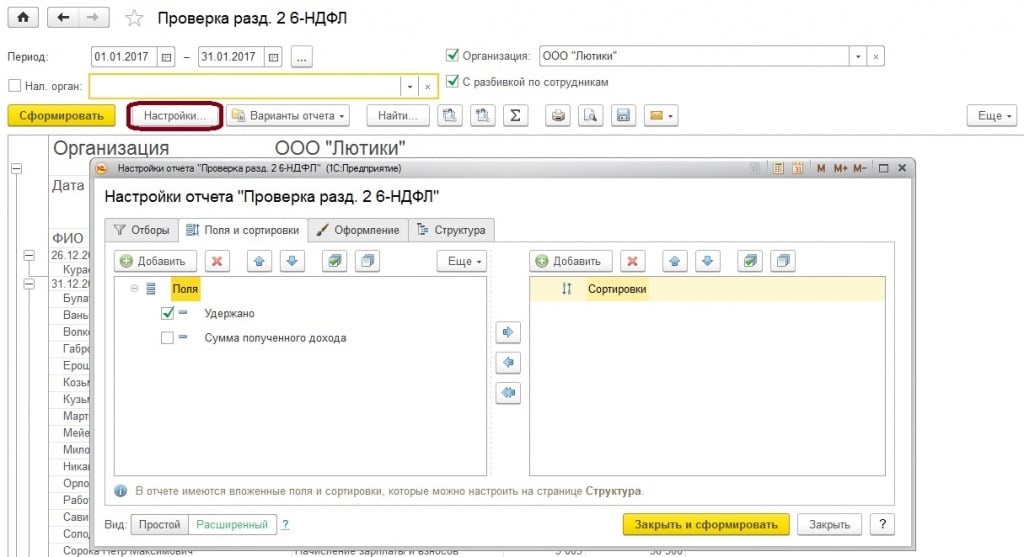
Task: Click the Sum (Σ) toolbar icon
Action: pyautogui.click(x=514, y=116)
